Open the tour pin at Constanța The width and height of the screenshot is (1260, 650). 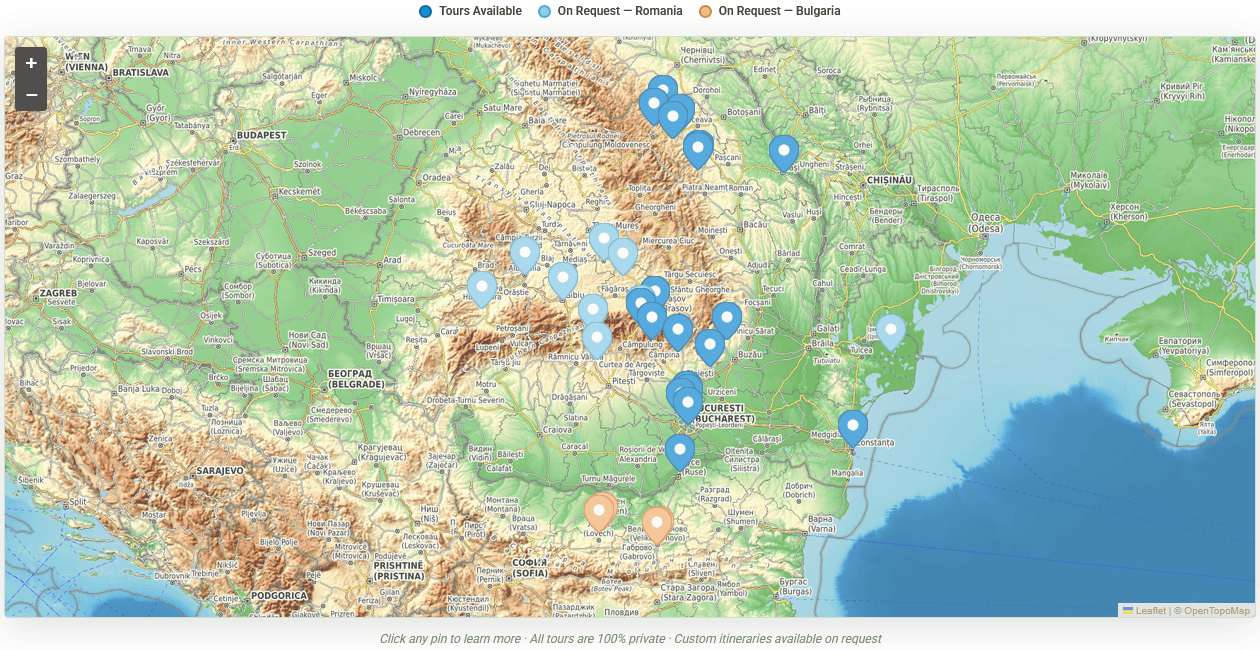pos(853,424)
